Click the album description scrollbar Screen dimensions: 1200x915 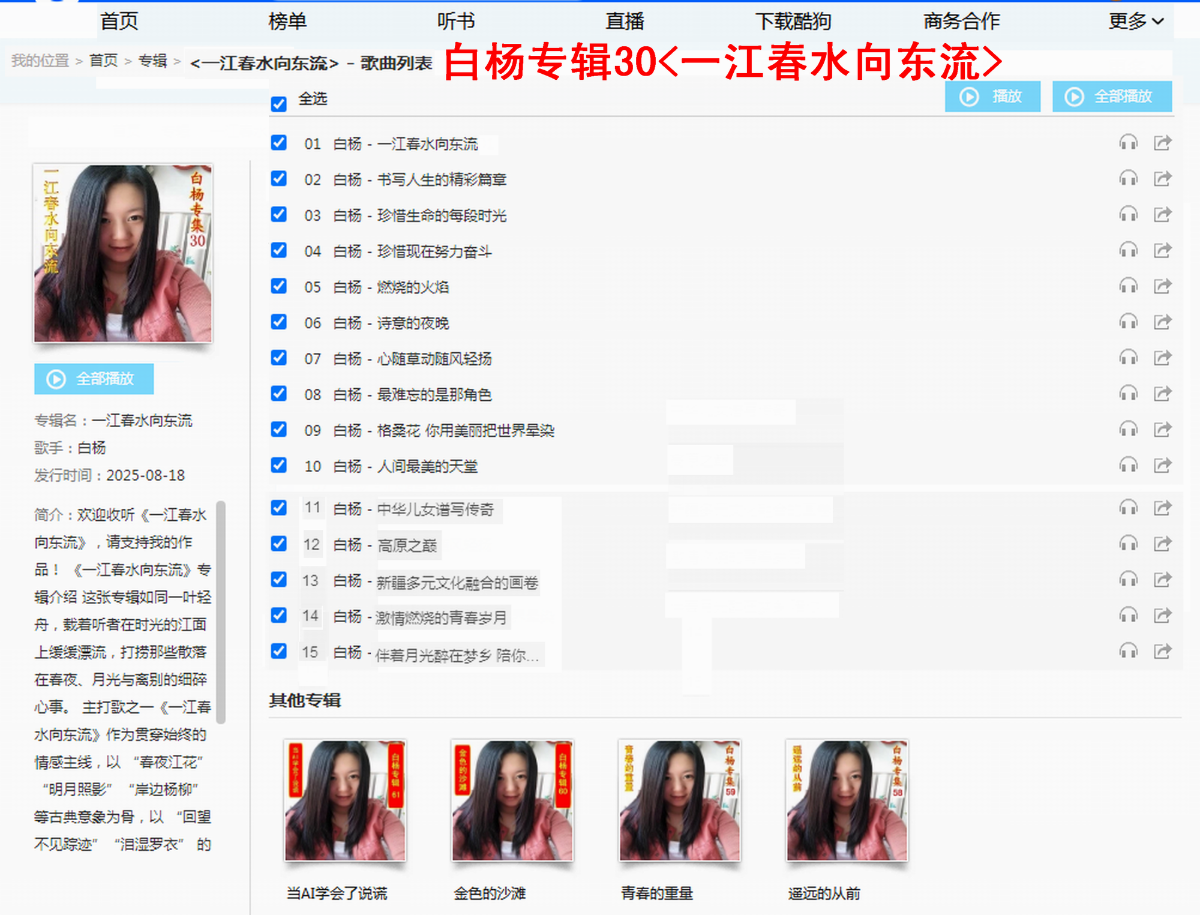tap(221, 612)
